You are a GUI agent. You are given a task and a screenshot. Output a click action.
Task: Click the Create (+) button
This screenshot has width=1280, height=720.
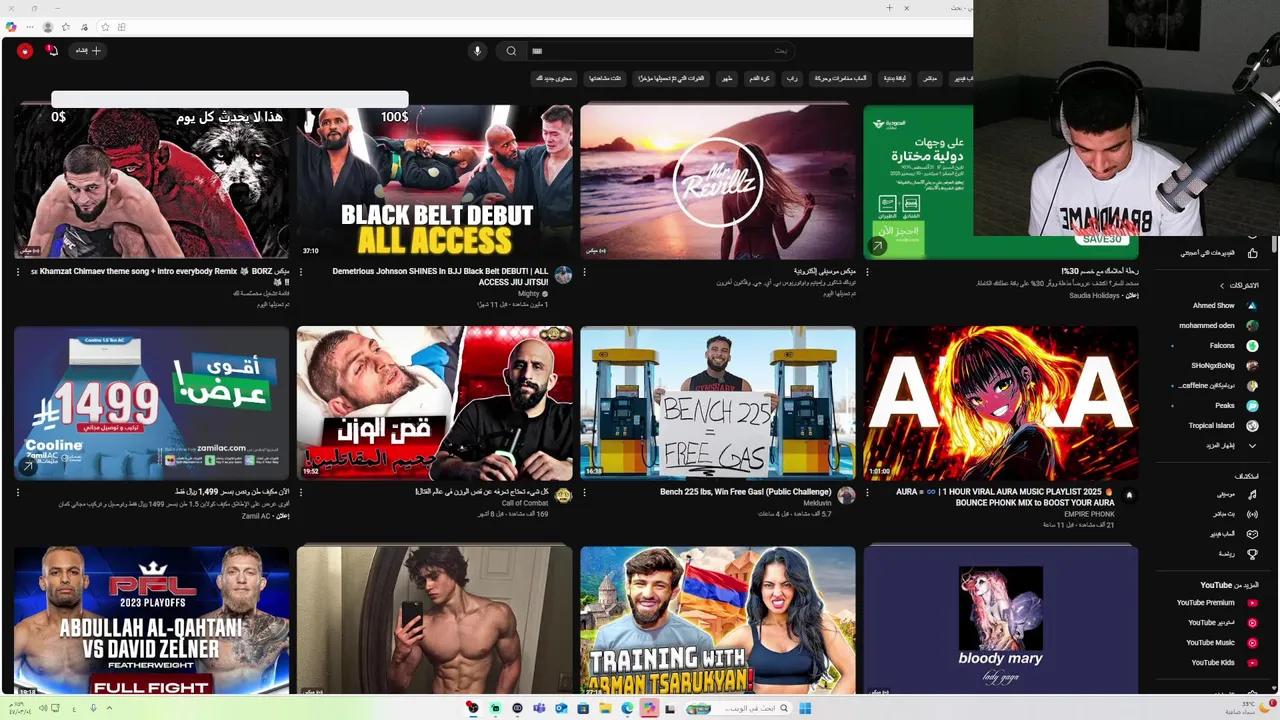point(89,50)
